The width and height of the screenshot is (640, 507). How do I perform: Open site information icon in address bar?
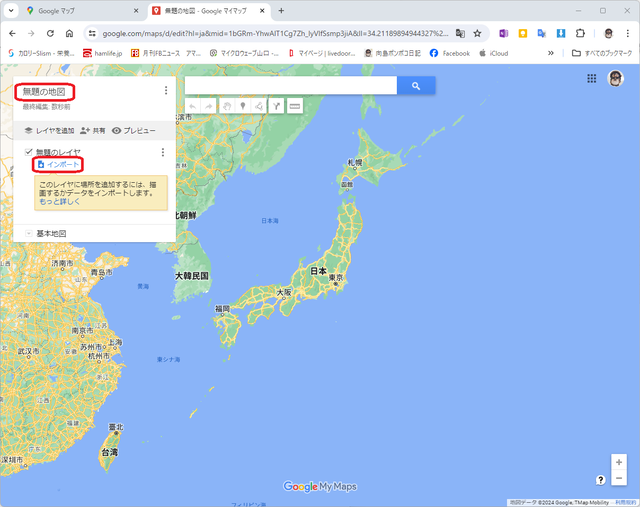(92, 33)
